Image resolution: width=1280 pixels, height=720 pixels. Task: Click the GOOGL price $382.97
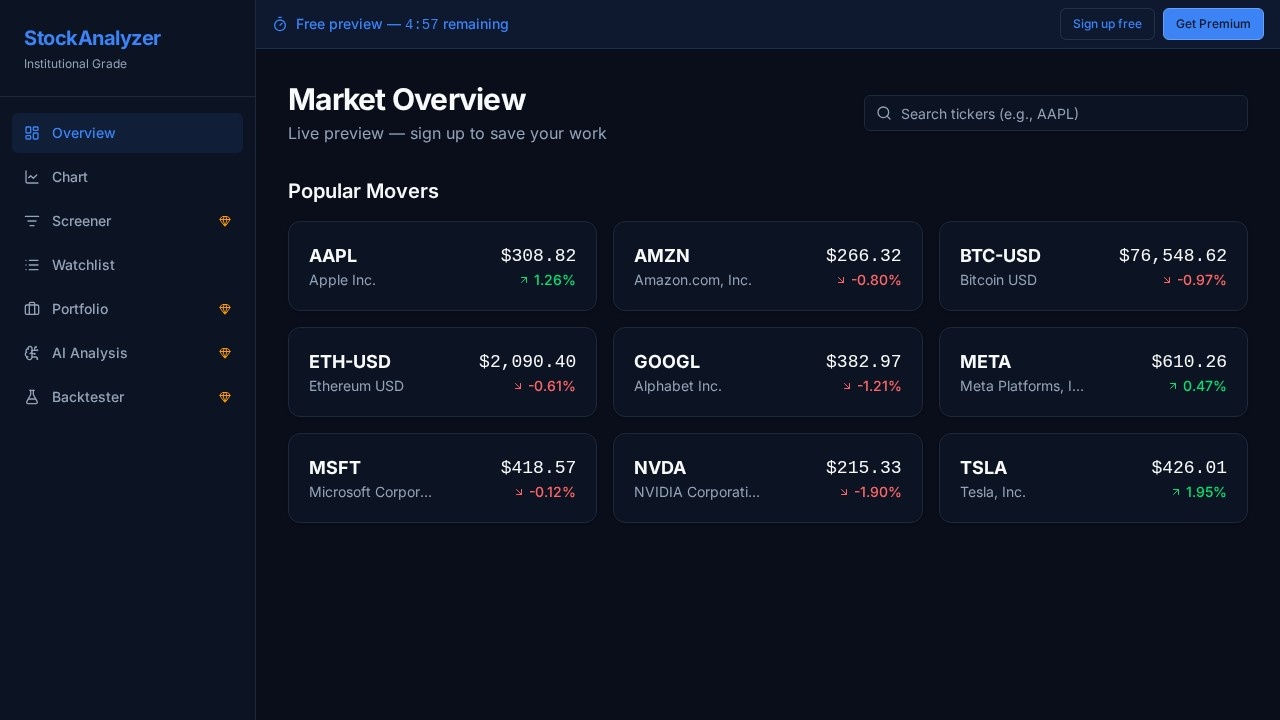[x=864, y=362]
